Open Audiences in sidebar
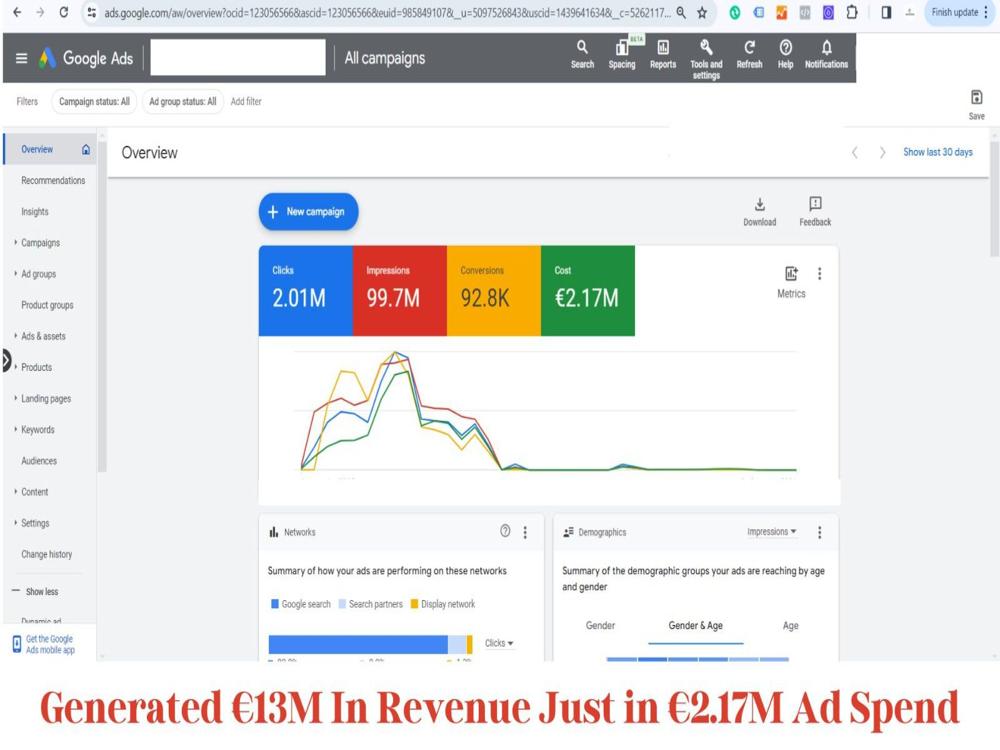1000x750 pixels. [39, 460]
